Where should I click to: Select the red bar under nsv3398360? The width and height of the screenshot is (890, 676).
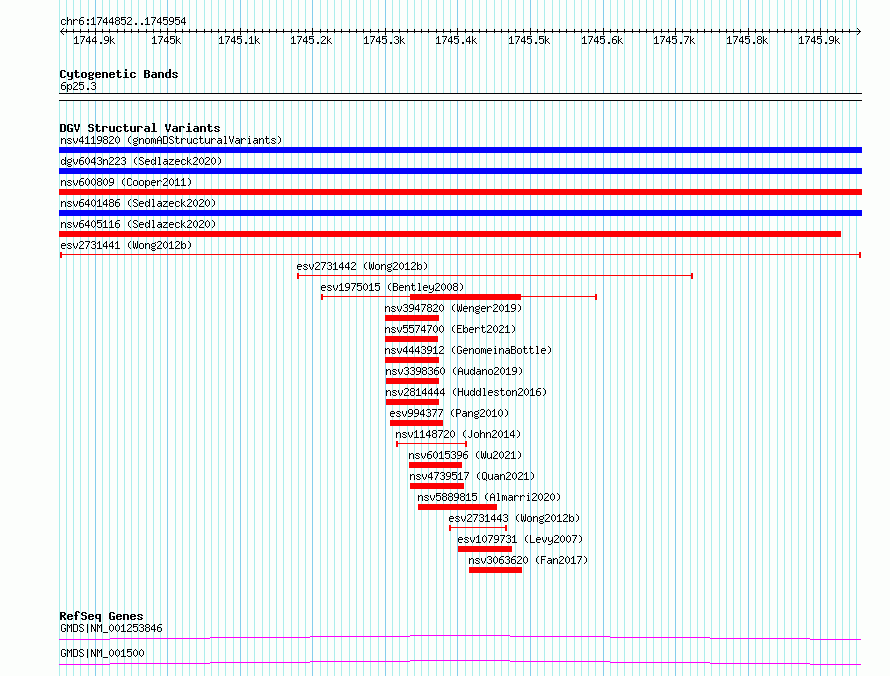(412, 381)
